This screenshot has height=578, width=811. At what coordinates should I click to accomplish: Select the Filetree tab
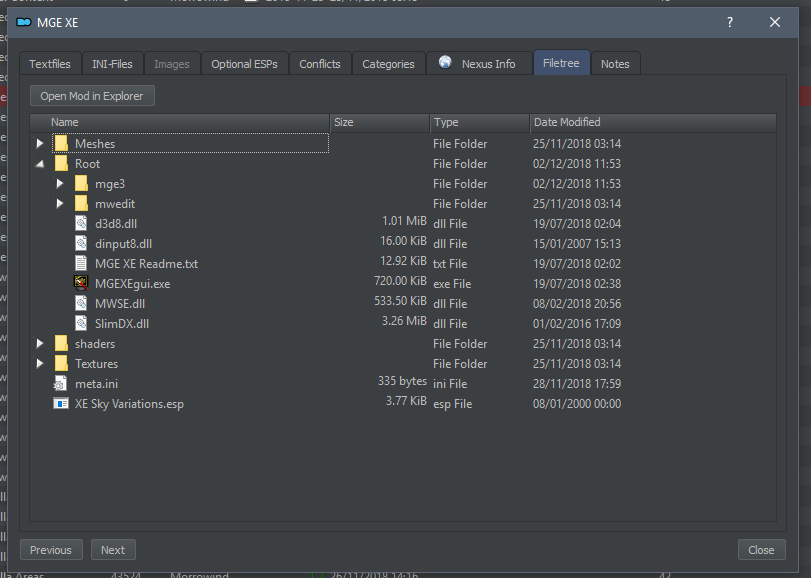[561, 63]
